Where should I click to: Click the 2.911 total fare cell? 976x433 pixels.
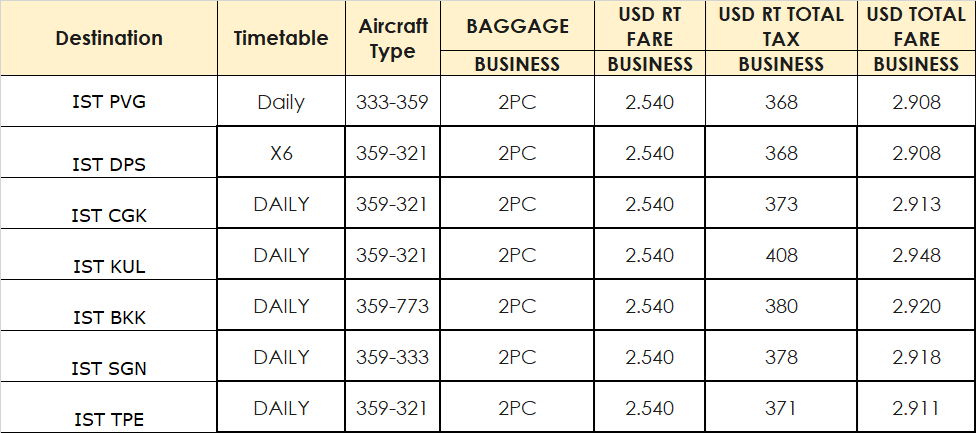(x=916, y=407)
